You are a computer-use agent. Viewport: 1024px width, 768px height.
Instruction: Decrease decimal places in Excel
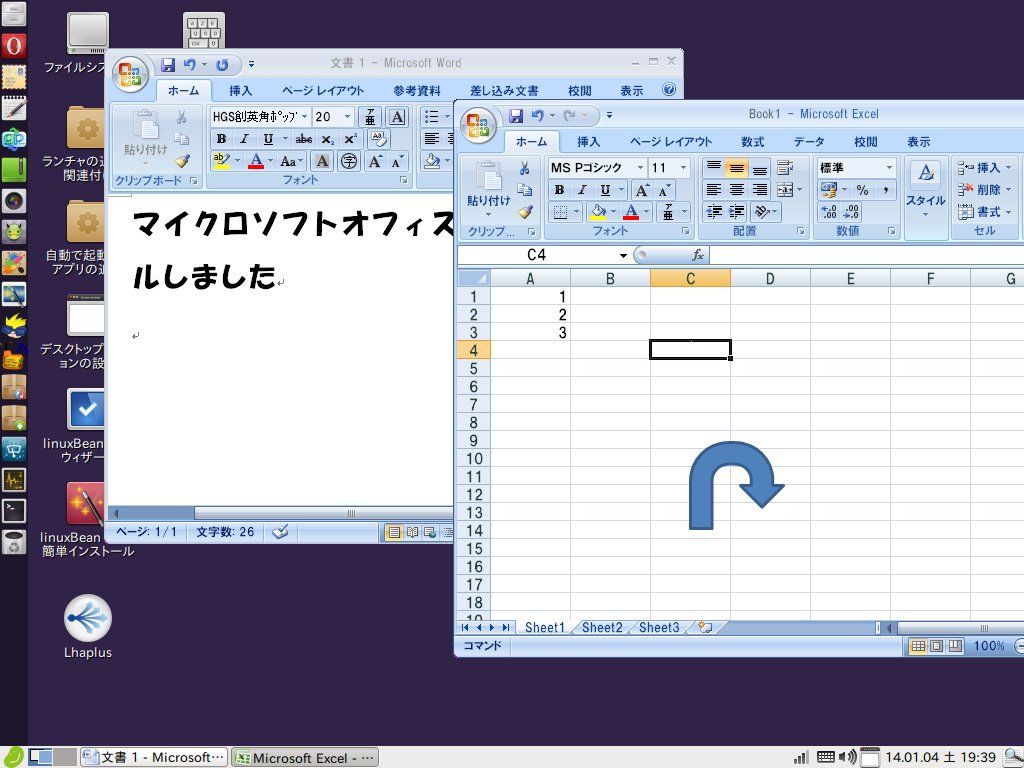click(852, 212)
